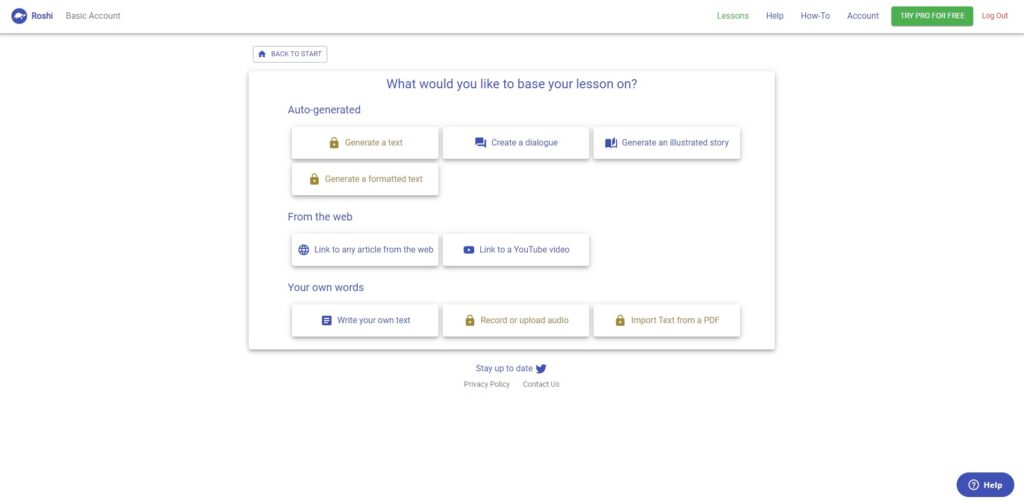The image size is (1024, 504).
Task: Open the Lessons menu item
Action: (x=733, y=16)
